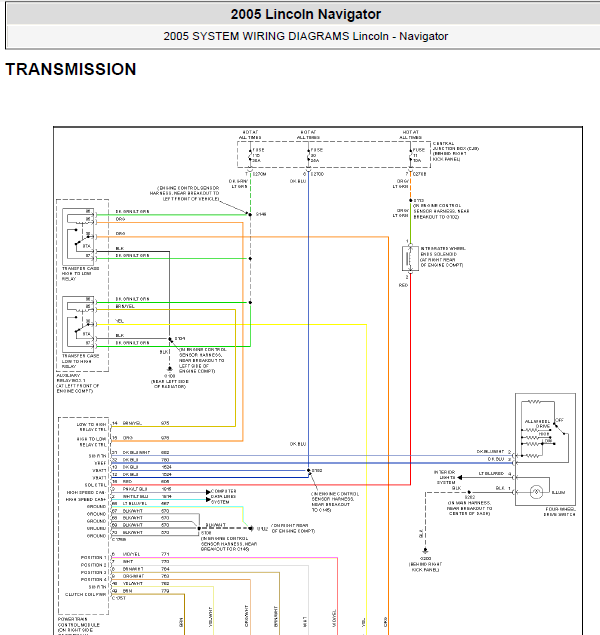Click the 'POSITION 4' pin label
Image resolution: width=600 pixels, height=635 pixels.
pyautogui.click(x=94, y=580)
